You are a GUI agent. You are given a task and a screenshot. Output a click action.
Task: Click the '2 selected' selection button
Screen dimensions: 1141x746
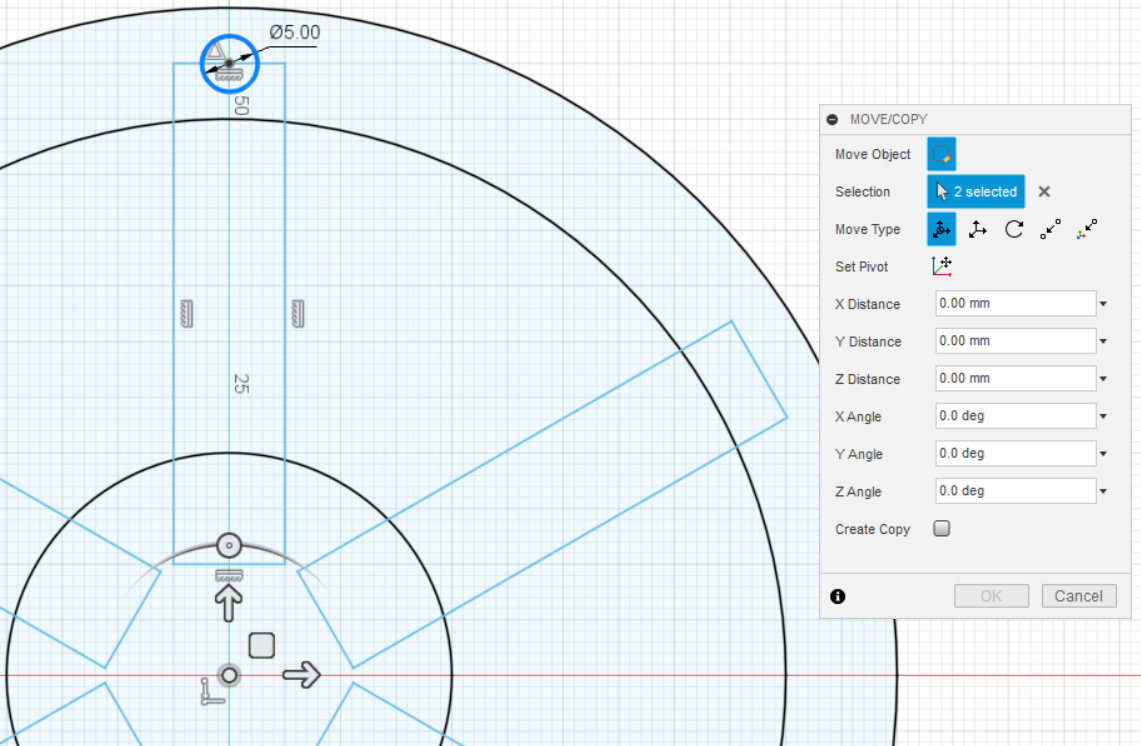click(x=976, y=191)
